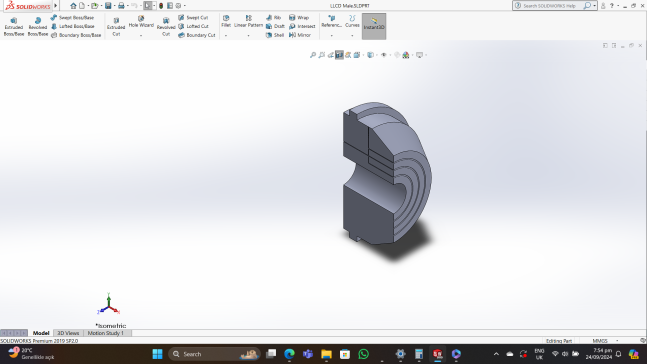This screenshot has height=364, width=647.
Task: Click the Revolved Boss/Base tool
Action: coord(38,27)
